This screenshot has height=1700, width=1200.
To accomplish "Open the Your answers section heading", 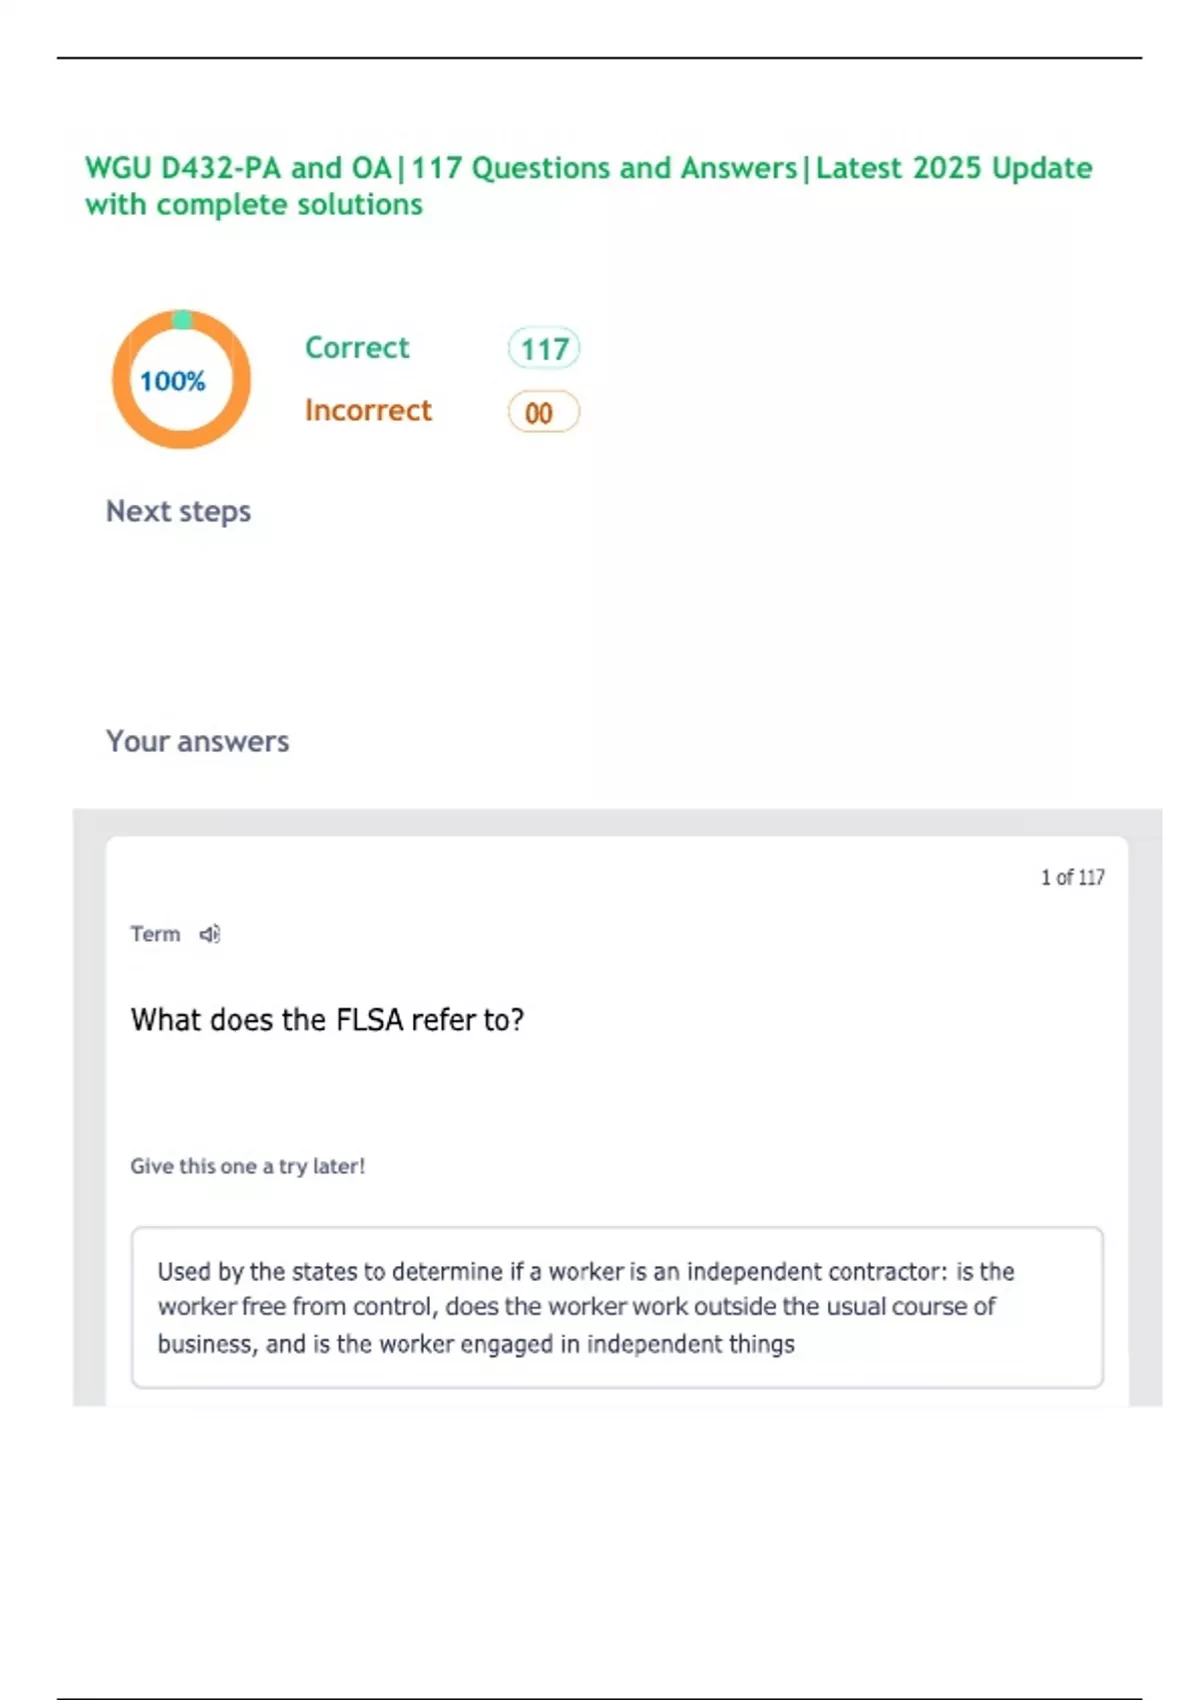I will [x=197, y=741].
